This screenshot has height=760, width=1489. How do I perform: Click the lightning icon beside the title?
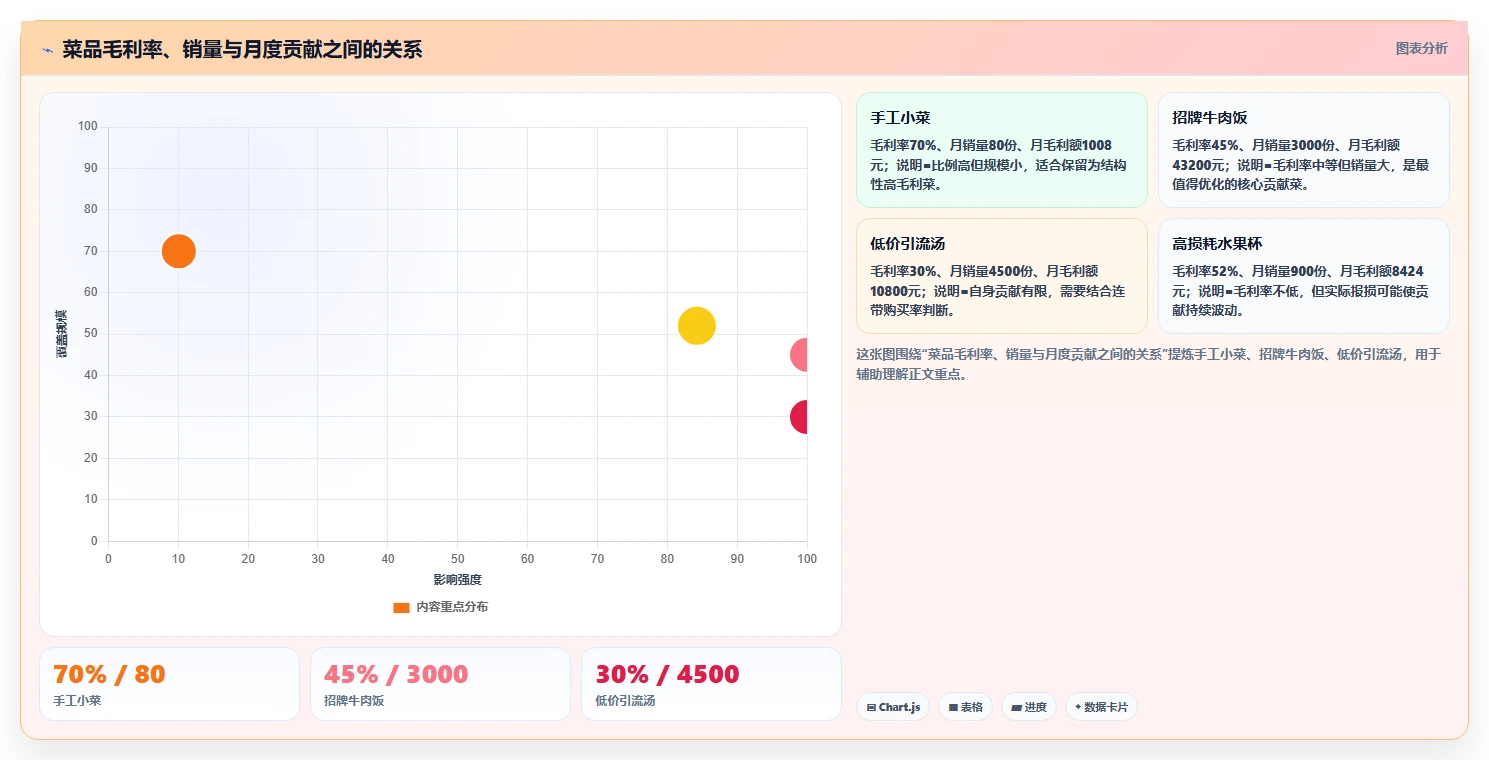click(47, 50)
